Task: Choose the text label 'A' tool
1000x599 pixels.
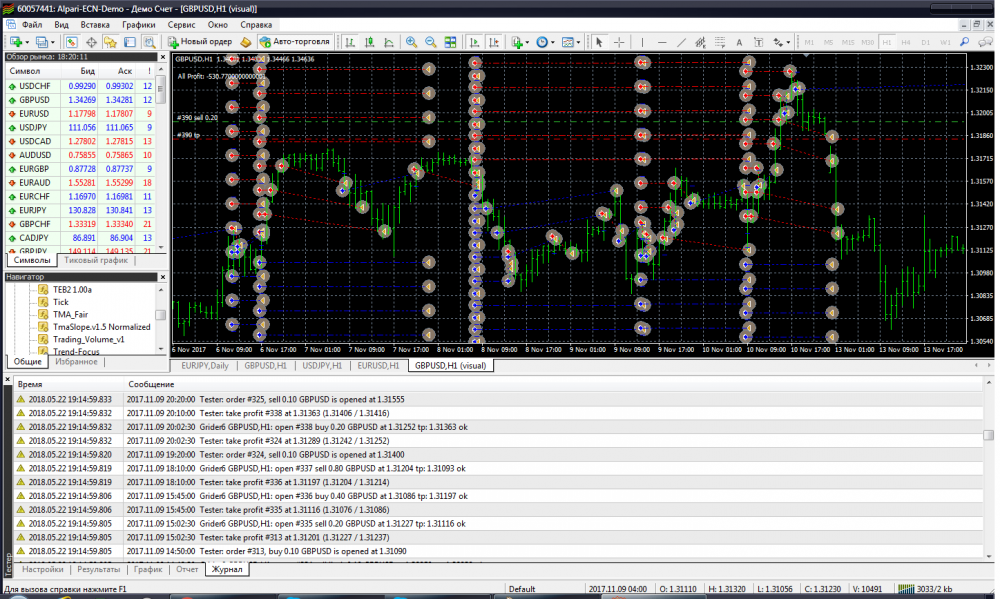Action: click(739, 42)
